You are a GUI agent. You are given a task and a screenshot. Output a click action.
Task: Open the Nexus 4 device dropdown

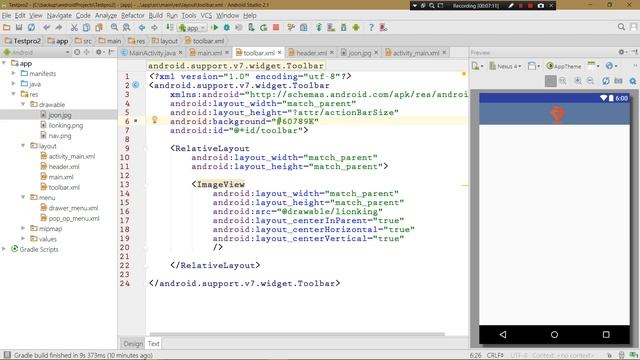pyautogui.click(x=505, y=66)
